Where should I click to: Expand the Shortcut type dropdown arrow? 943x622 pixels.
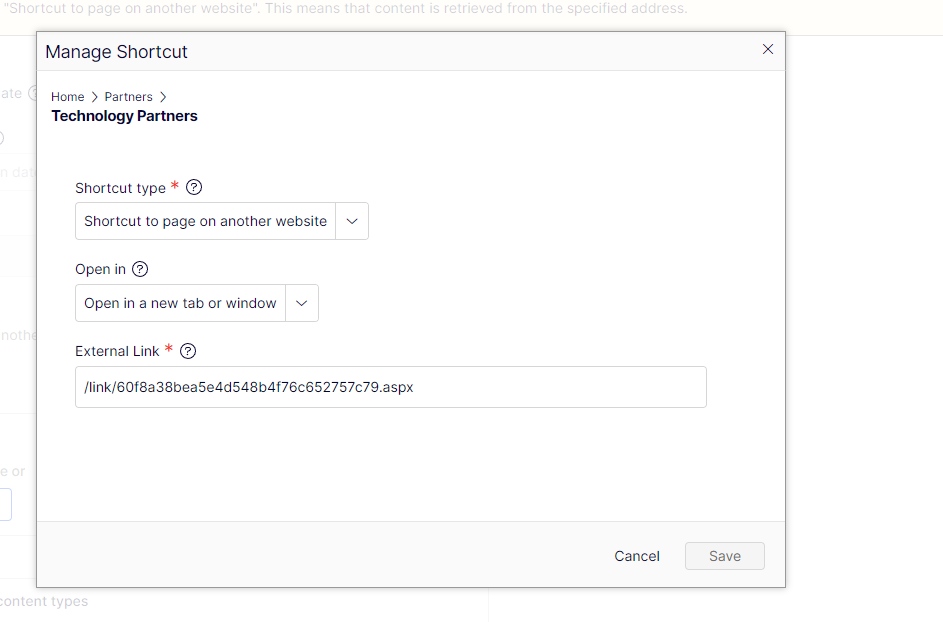352,221
